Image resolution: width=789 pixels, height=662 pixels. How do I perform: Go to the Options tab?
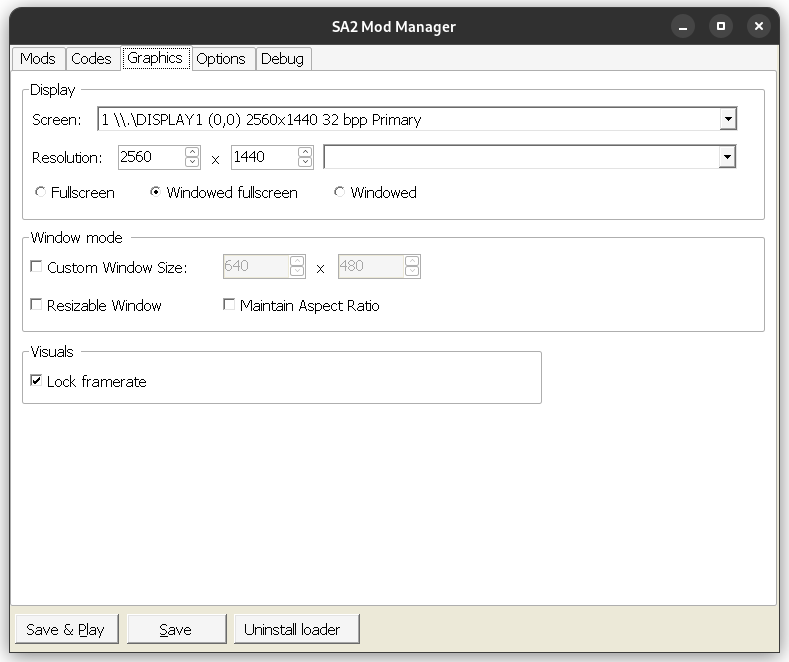tap(221, 58)
